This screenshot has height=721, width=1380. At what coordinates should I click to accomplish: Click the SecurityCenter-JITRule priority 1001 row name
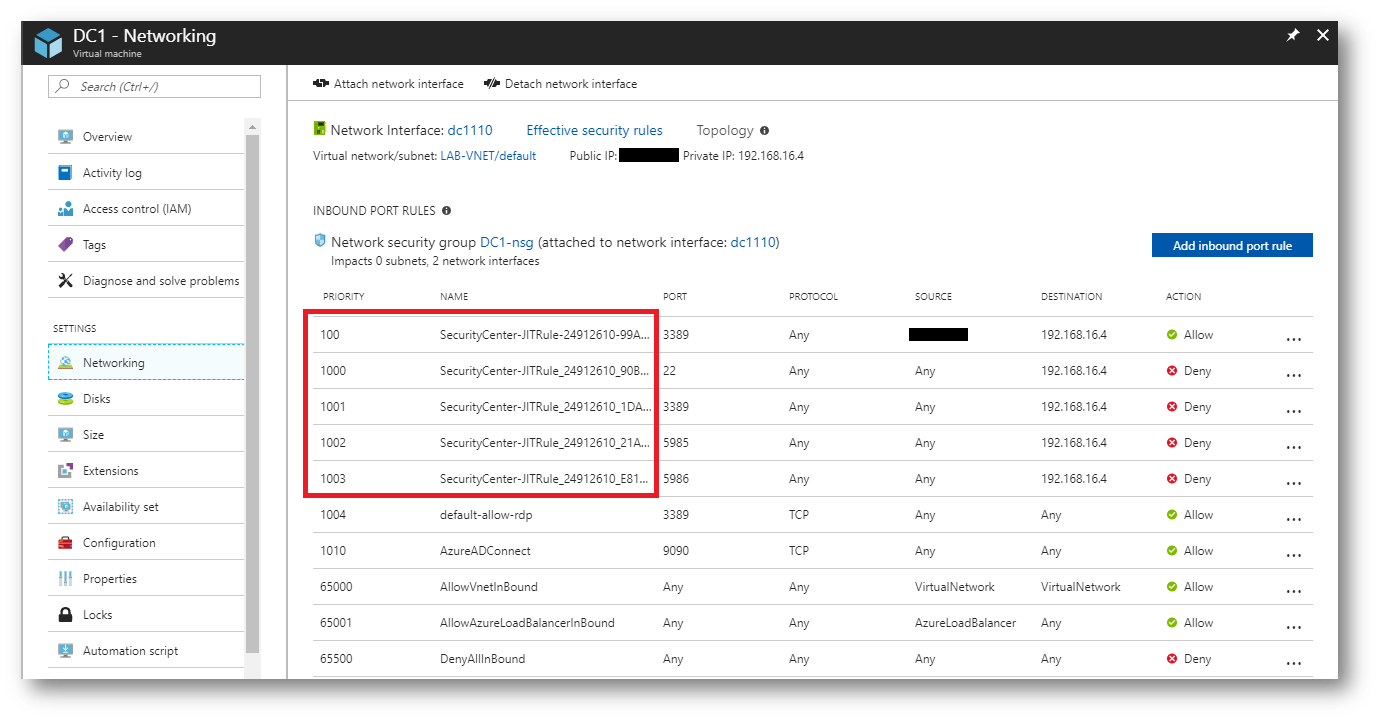coord(546,407)
